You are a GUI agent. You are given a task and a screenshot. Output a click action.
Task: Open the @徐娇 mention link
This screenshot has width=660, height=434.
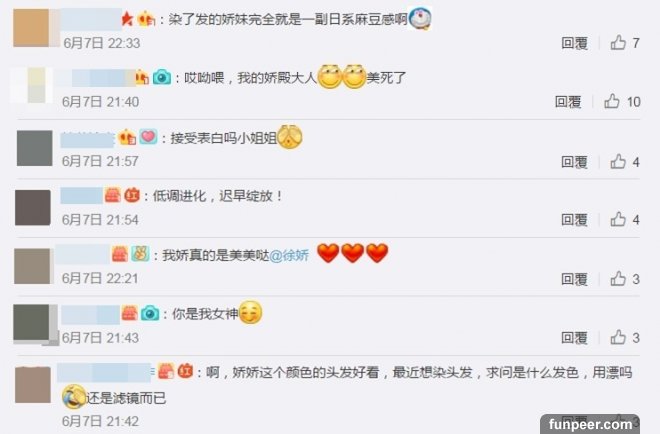point(289,255)
